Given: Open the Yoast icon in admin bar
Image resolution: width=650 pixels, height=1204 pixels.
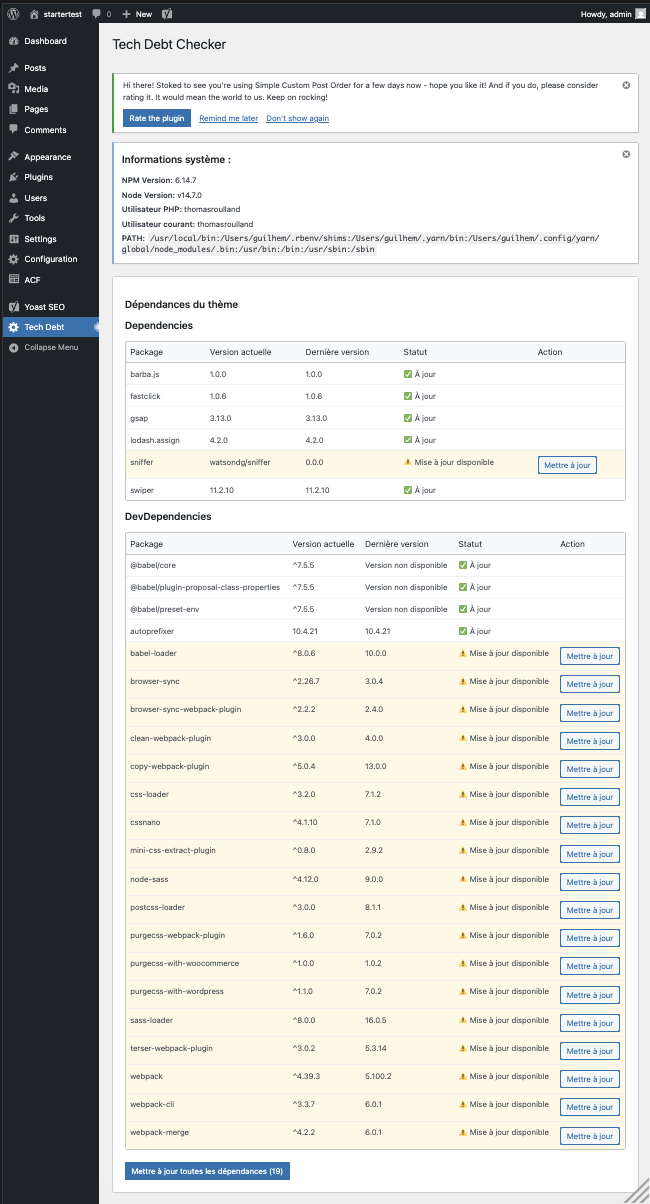Looking at the screenshot, I should click(x=167, y=14).
